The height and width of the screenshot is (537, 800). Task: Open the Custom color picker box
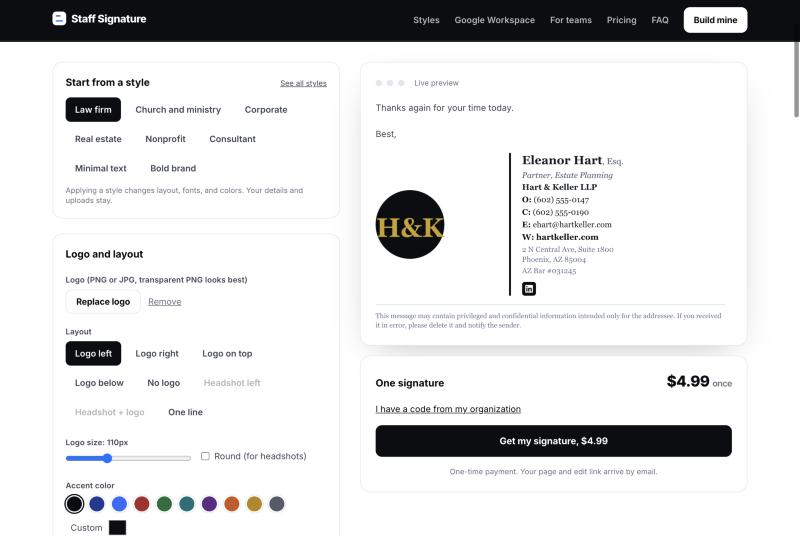click(117, 527)
